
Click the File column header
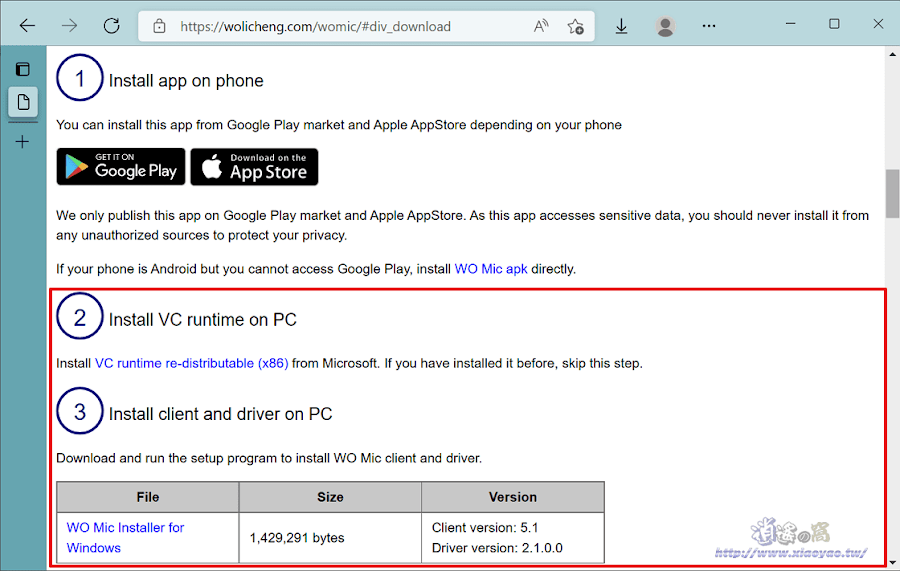(x=148, y=497)
